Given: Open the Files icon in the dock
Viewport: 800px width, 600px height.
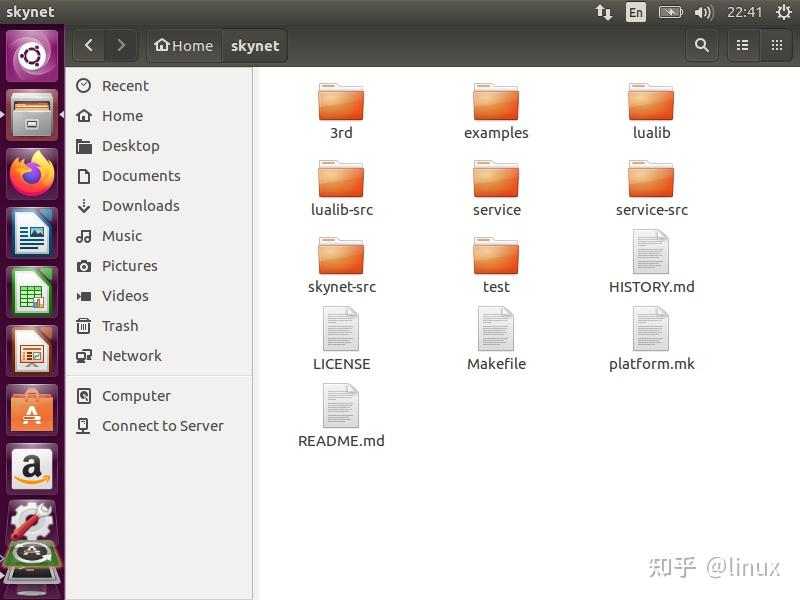Looking at the screenshot, I should (x=31, y=115).
